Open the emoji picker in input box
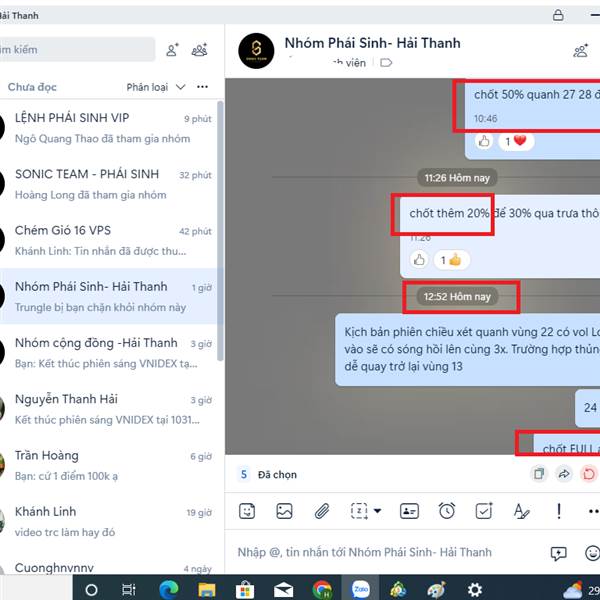Screen dimensions: 600x600 [592, 553]
